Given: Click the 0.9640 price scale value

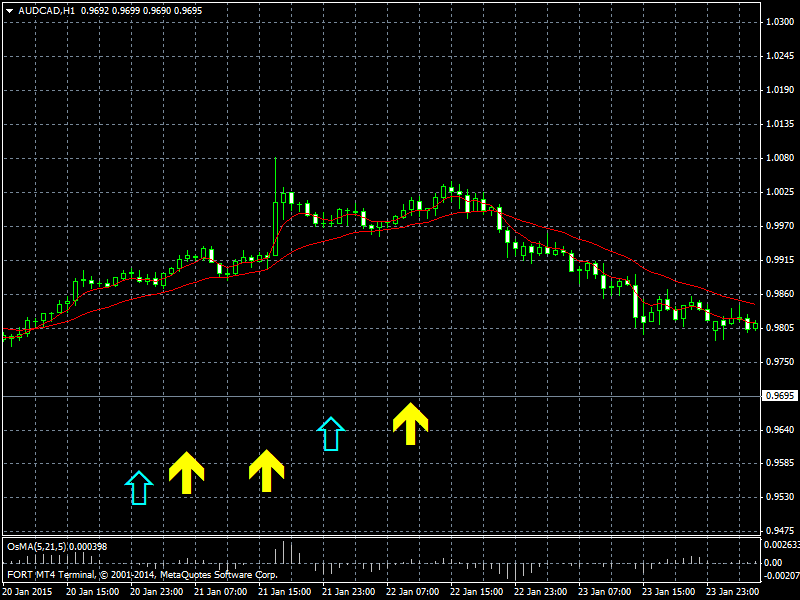Looking at the screenshot, I should tap(780, 430).
